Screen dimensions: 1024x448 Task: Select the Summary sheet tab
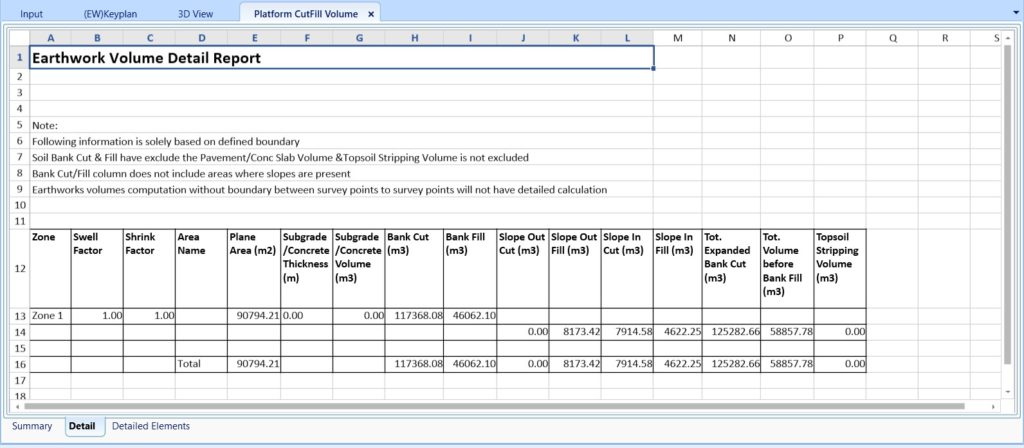(x=32, y=426)
